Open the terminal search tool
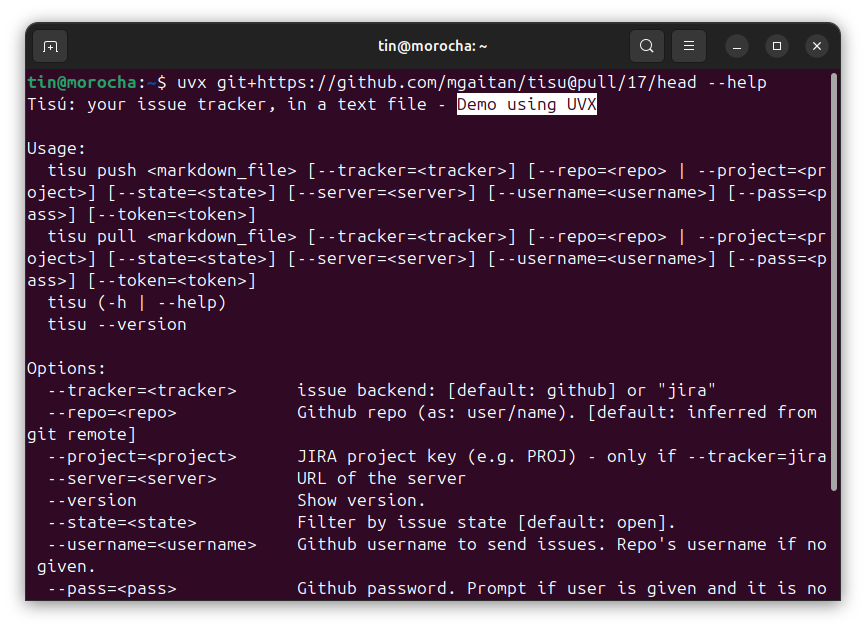 pos(647,46)
